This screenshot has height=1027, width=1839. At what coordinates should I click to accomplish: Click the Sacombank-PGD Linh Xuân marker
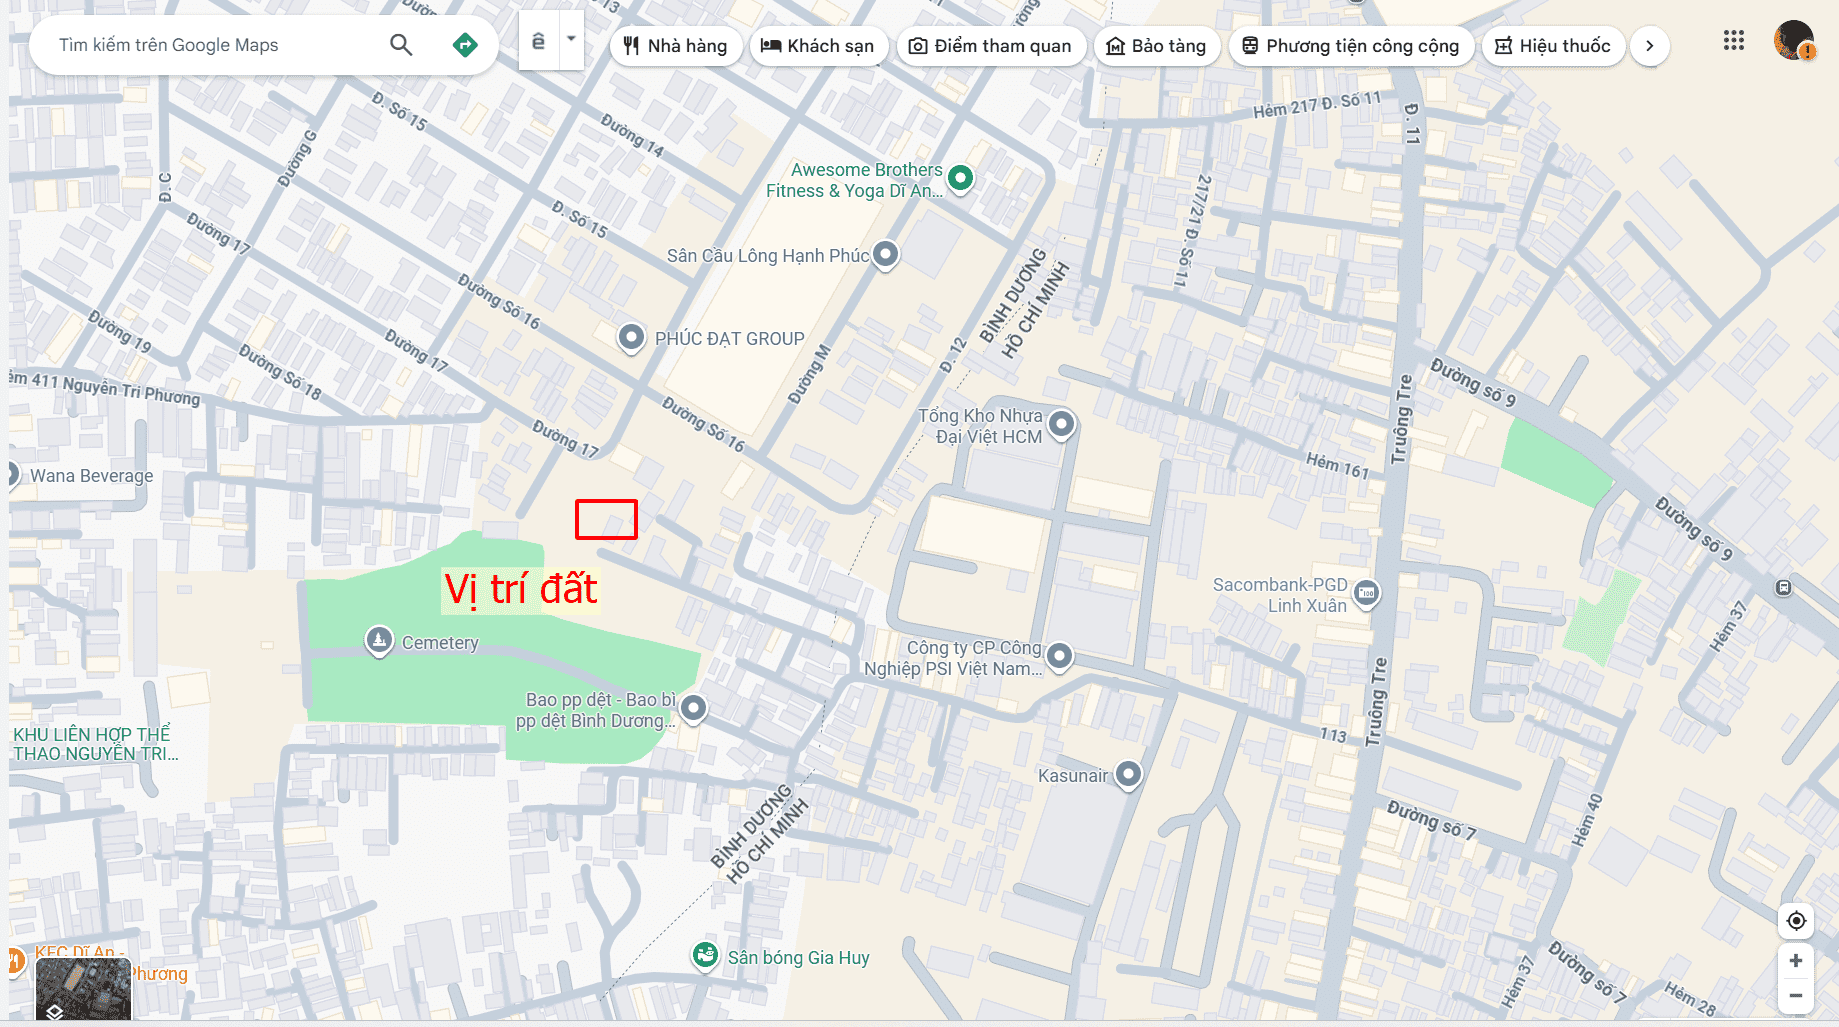click(1366, 593)
